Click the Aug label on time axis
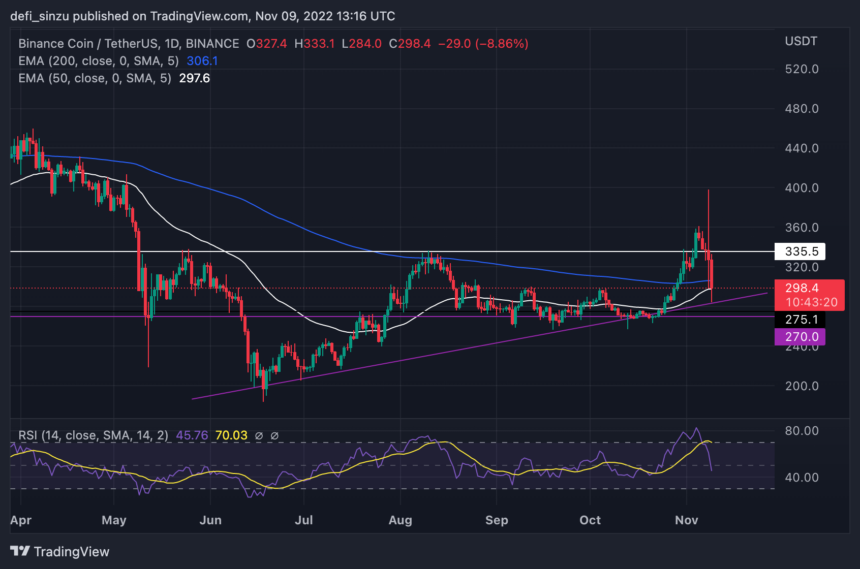 400,520
